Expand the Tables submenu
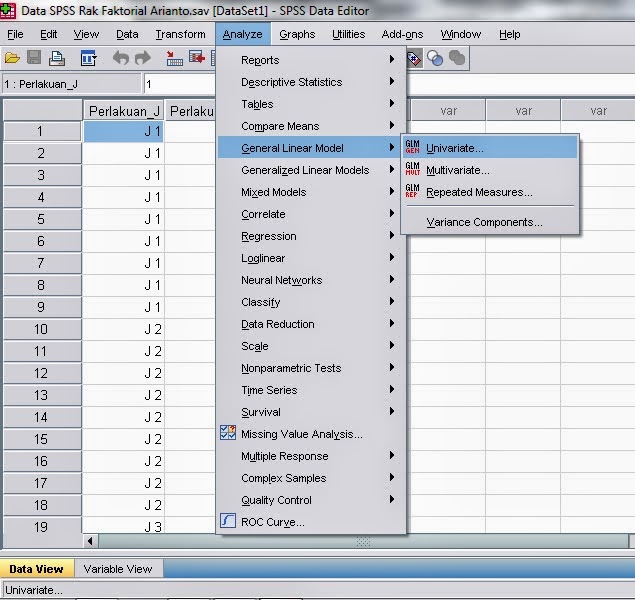This screenshot has width=635, height=600. click(x=311, y=104)
